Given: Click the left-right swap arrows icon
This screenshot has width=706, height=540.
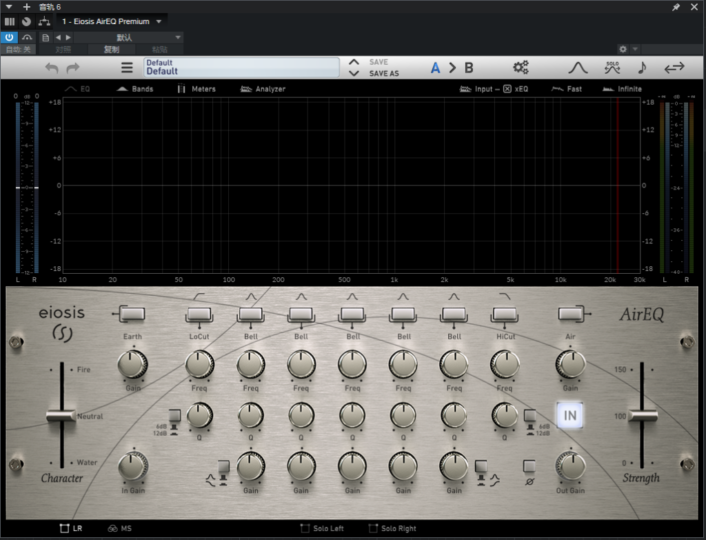Looking at the screenshot, I should pos(675,68).
